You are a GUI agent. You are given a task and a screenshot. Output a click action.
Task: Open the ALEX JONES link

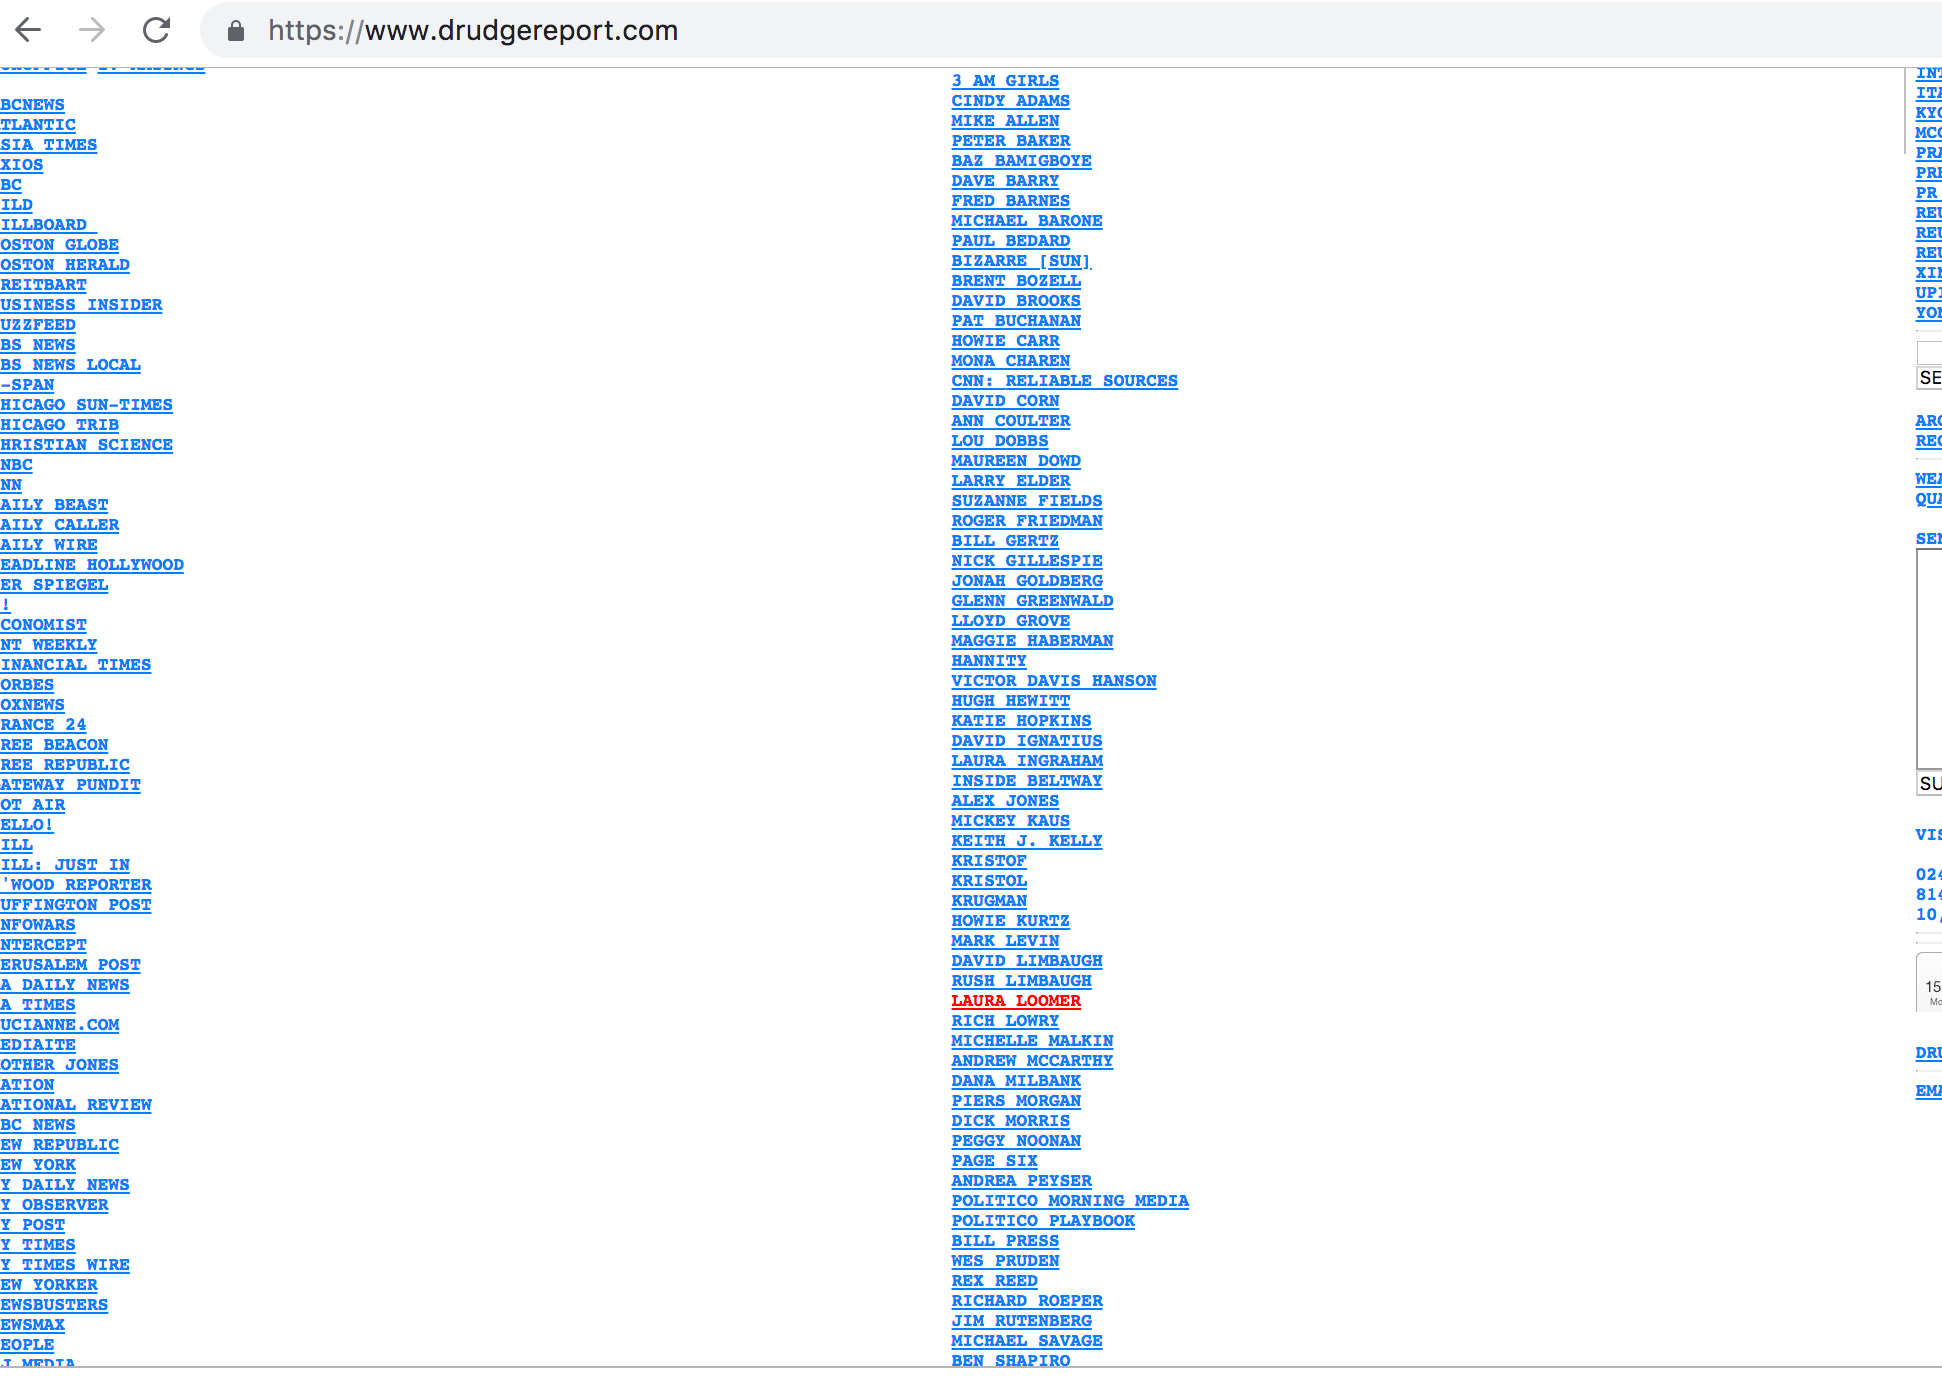1005,800
